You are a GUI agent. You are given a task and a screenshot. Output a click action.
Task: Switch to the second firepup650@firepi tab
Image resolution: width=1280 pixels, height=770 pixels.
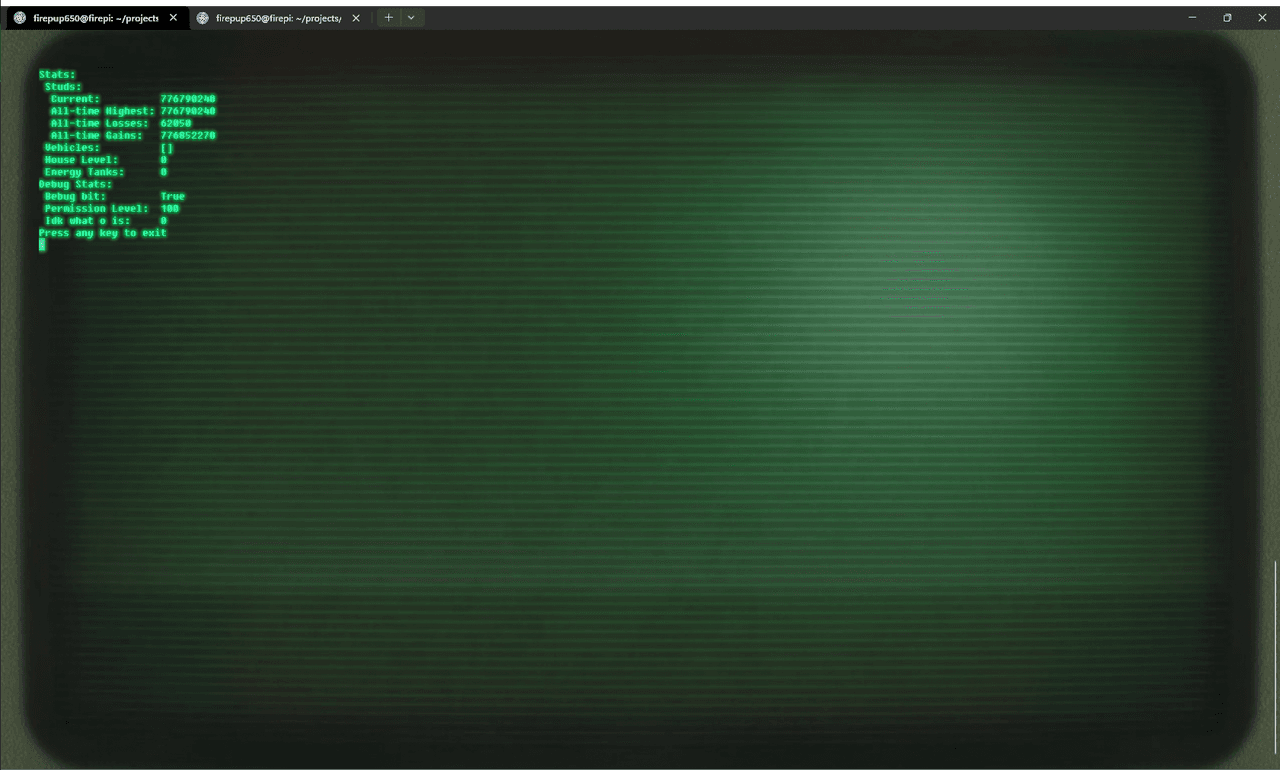278,18
